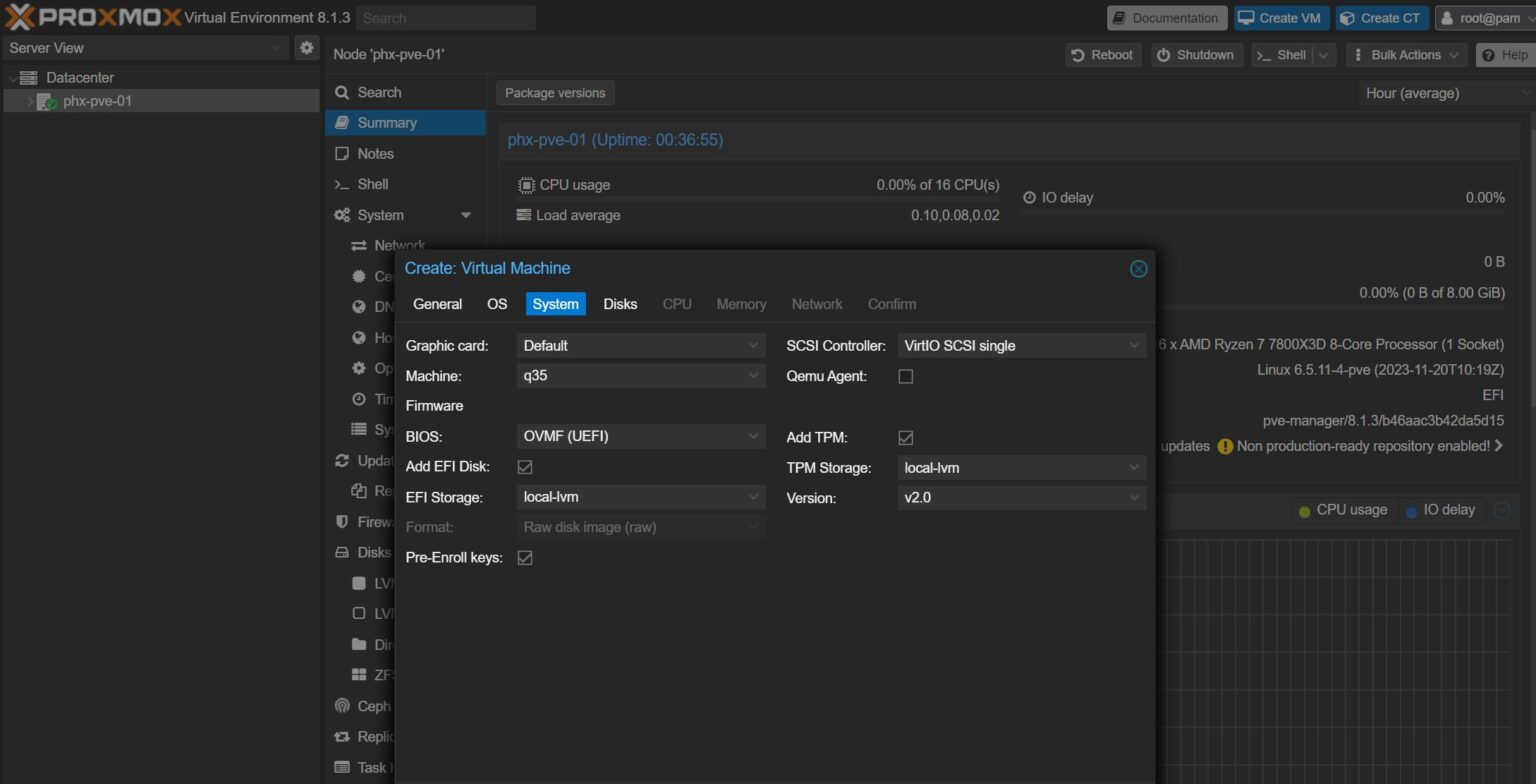Click the green CPU usage legend dot
Image resolution: width=1536 pixels, height=784 pixels.
point(1302,510)
